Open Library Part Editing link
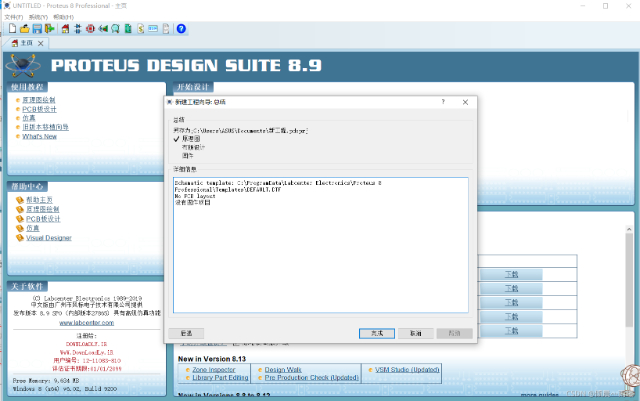This screenshot has width=640, height=401. pos(220,378)
